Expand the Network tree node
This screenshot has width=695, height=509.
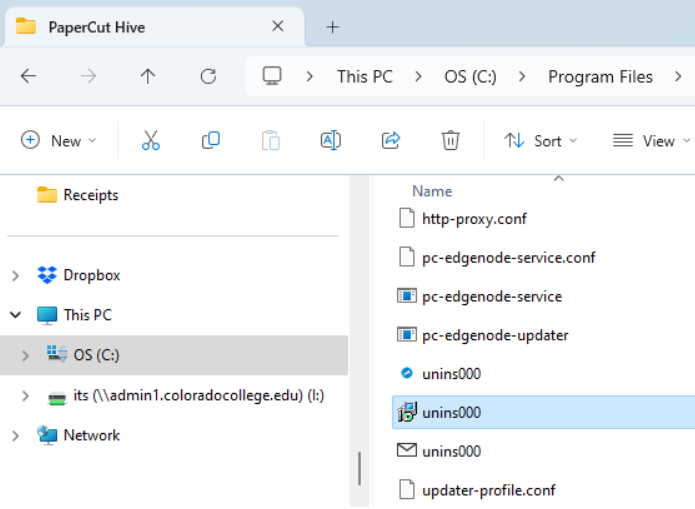click(16, 436)
